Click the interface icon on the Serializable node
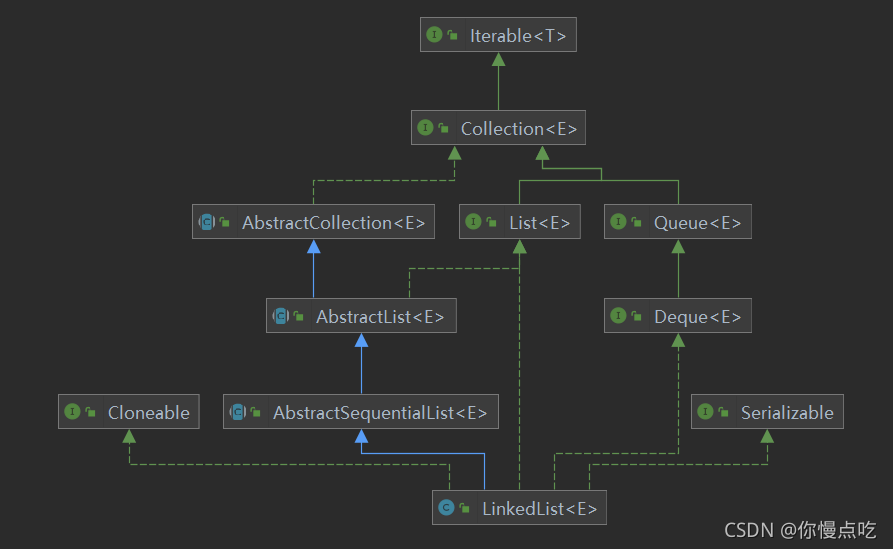The height and width of the screenshot is (549, 893). click(x=705, y=411)
